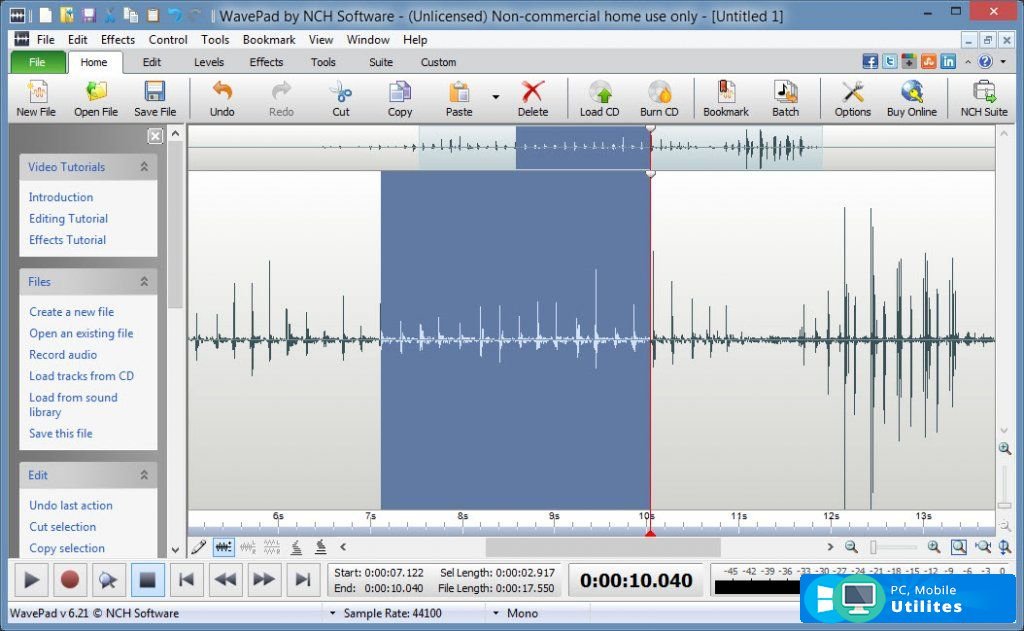Share on Twitter via the ribbon icon

(889, 61)
